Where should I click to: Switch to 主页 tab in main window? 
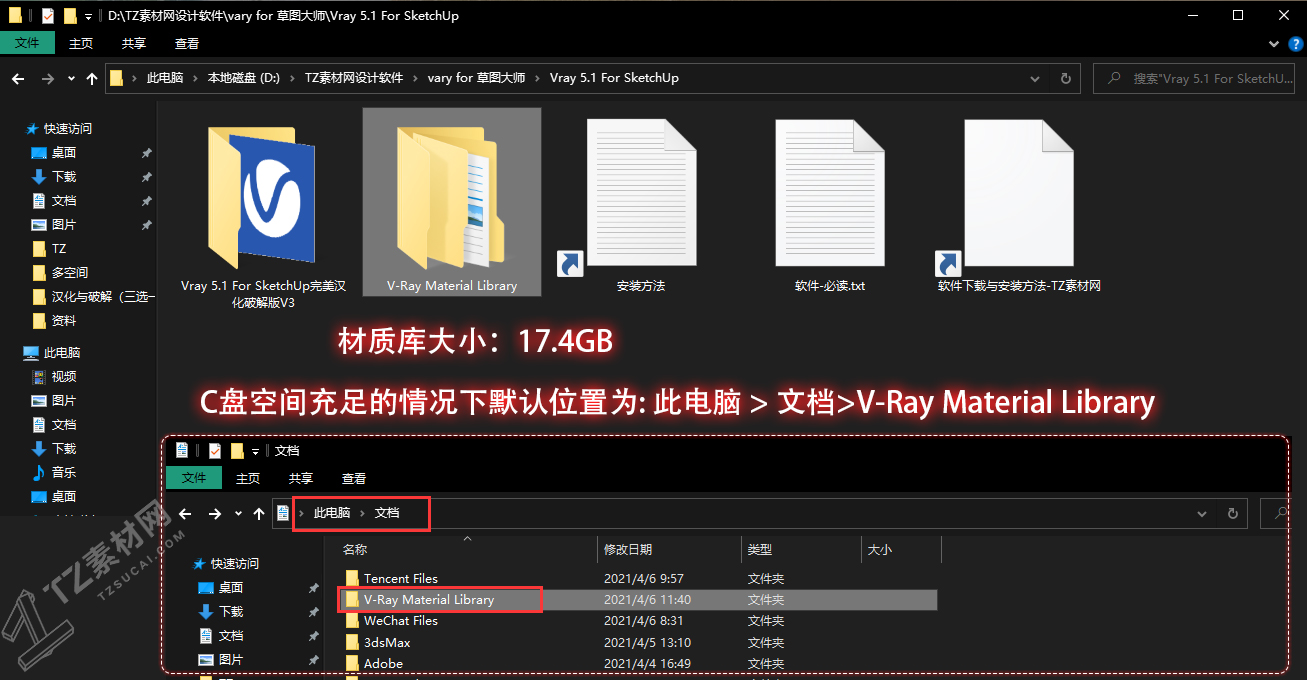[x=81, y=44]
